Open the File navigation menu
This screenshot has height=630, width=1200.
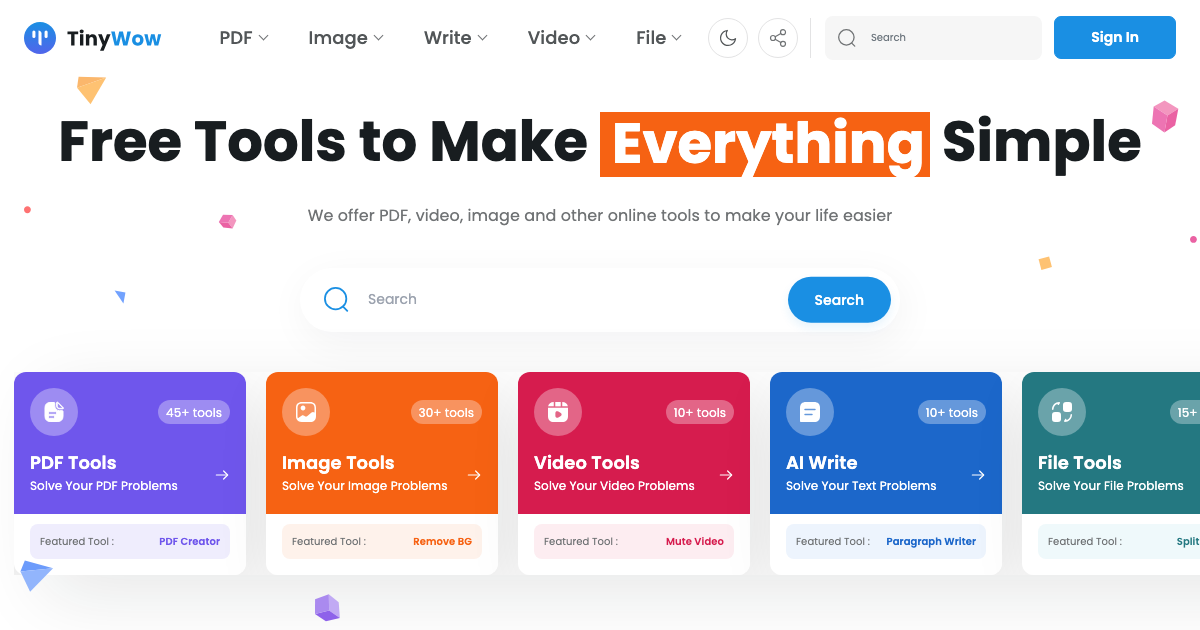(x=658, y=38)
